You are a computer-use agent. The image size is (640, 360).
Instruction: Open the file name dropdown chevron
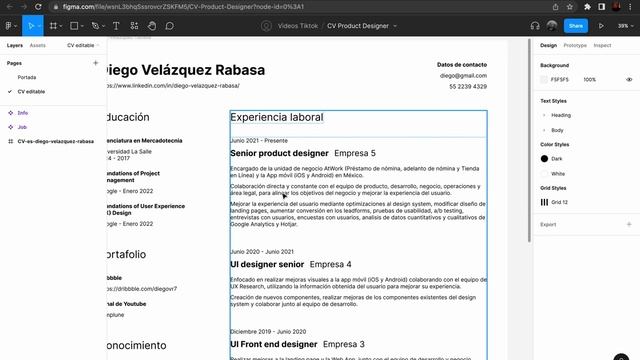(x=395, y=26)
